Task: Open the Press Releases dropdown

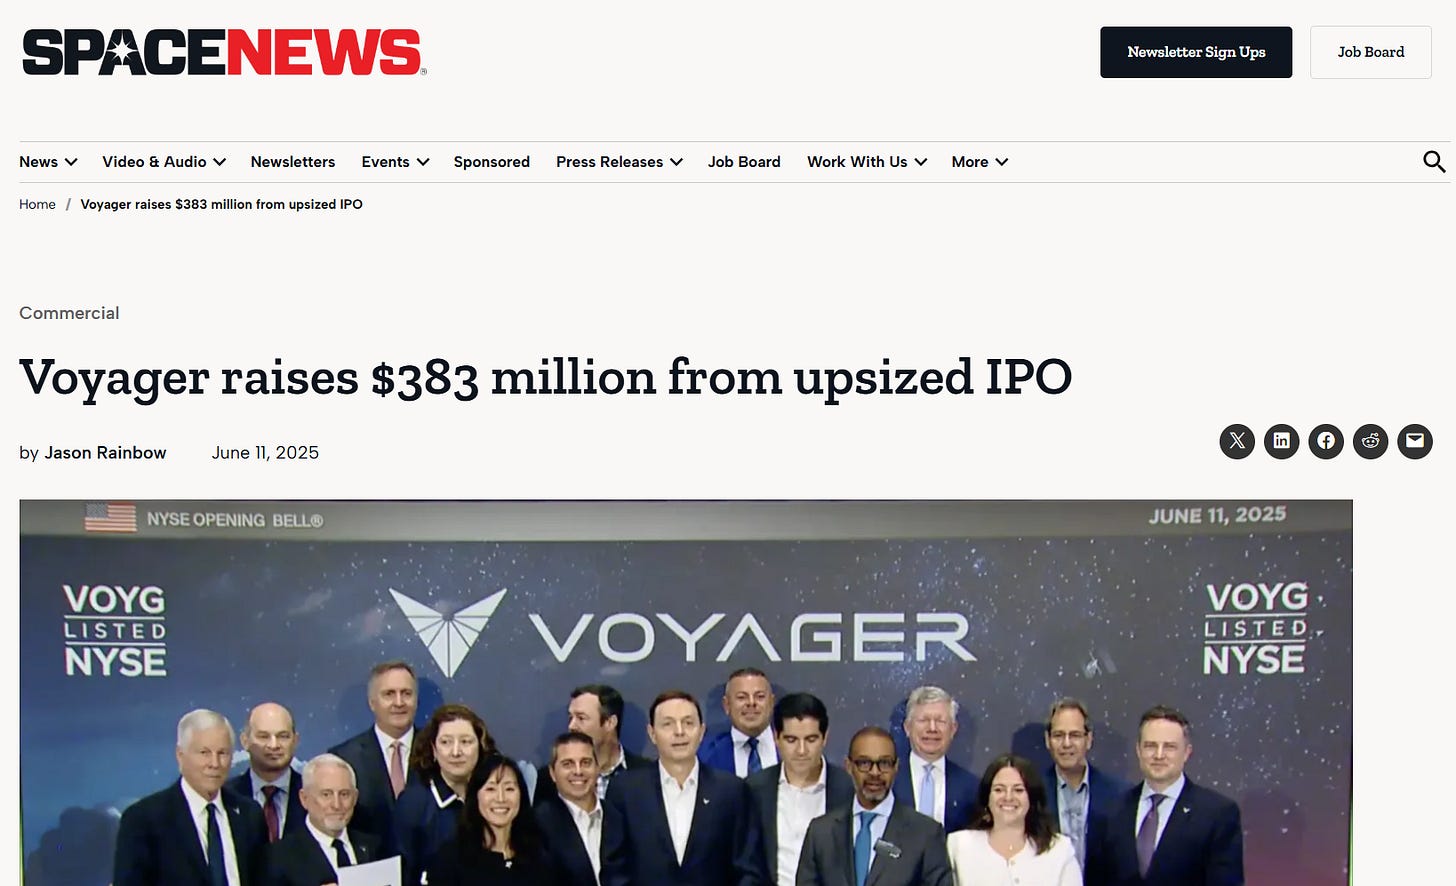Action: click(619, 162)
